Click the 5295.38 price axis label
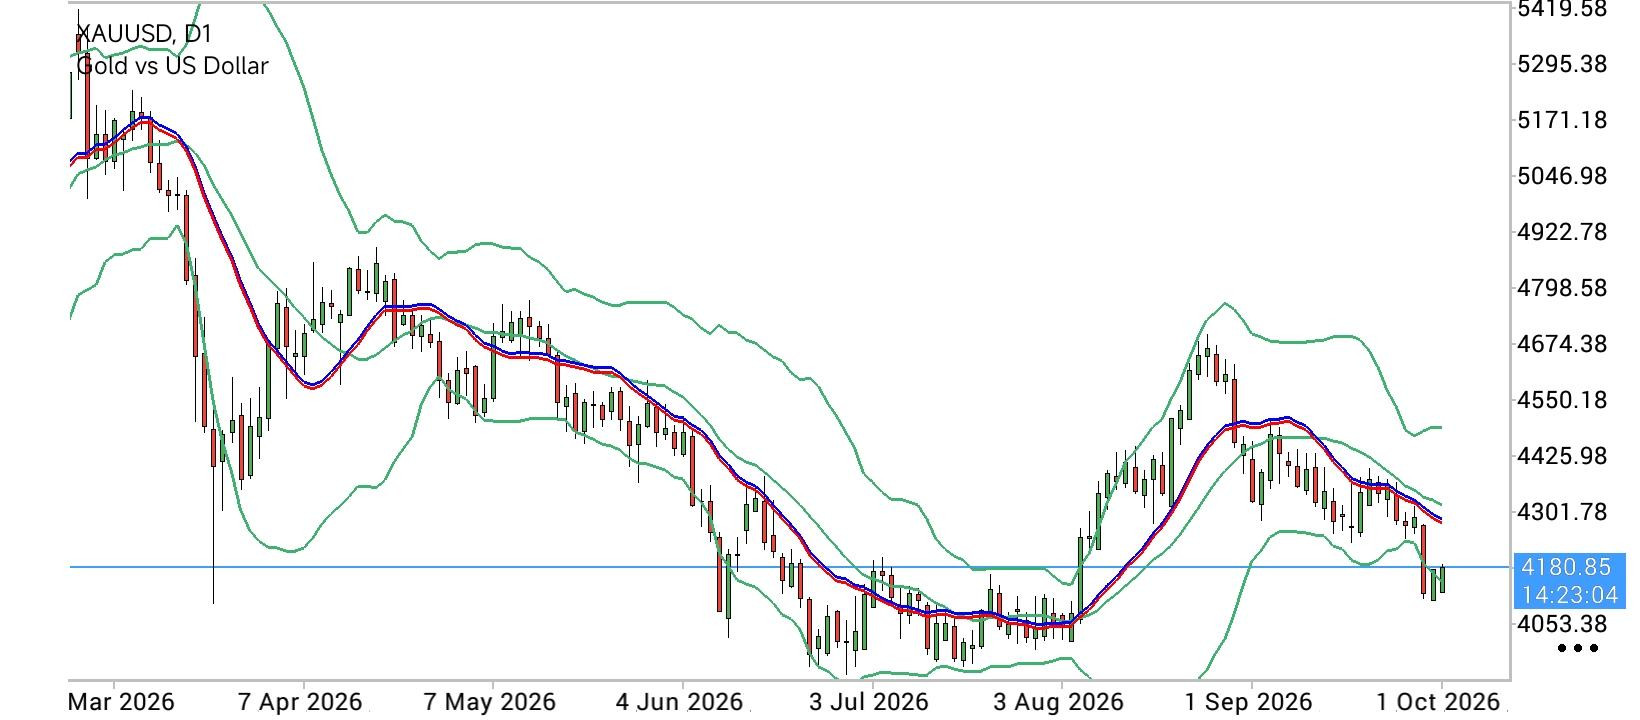 1562,64
